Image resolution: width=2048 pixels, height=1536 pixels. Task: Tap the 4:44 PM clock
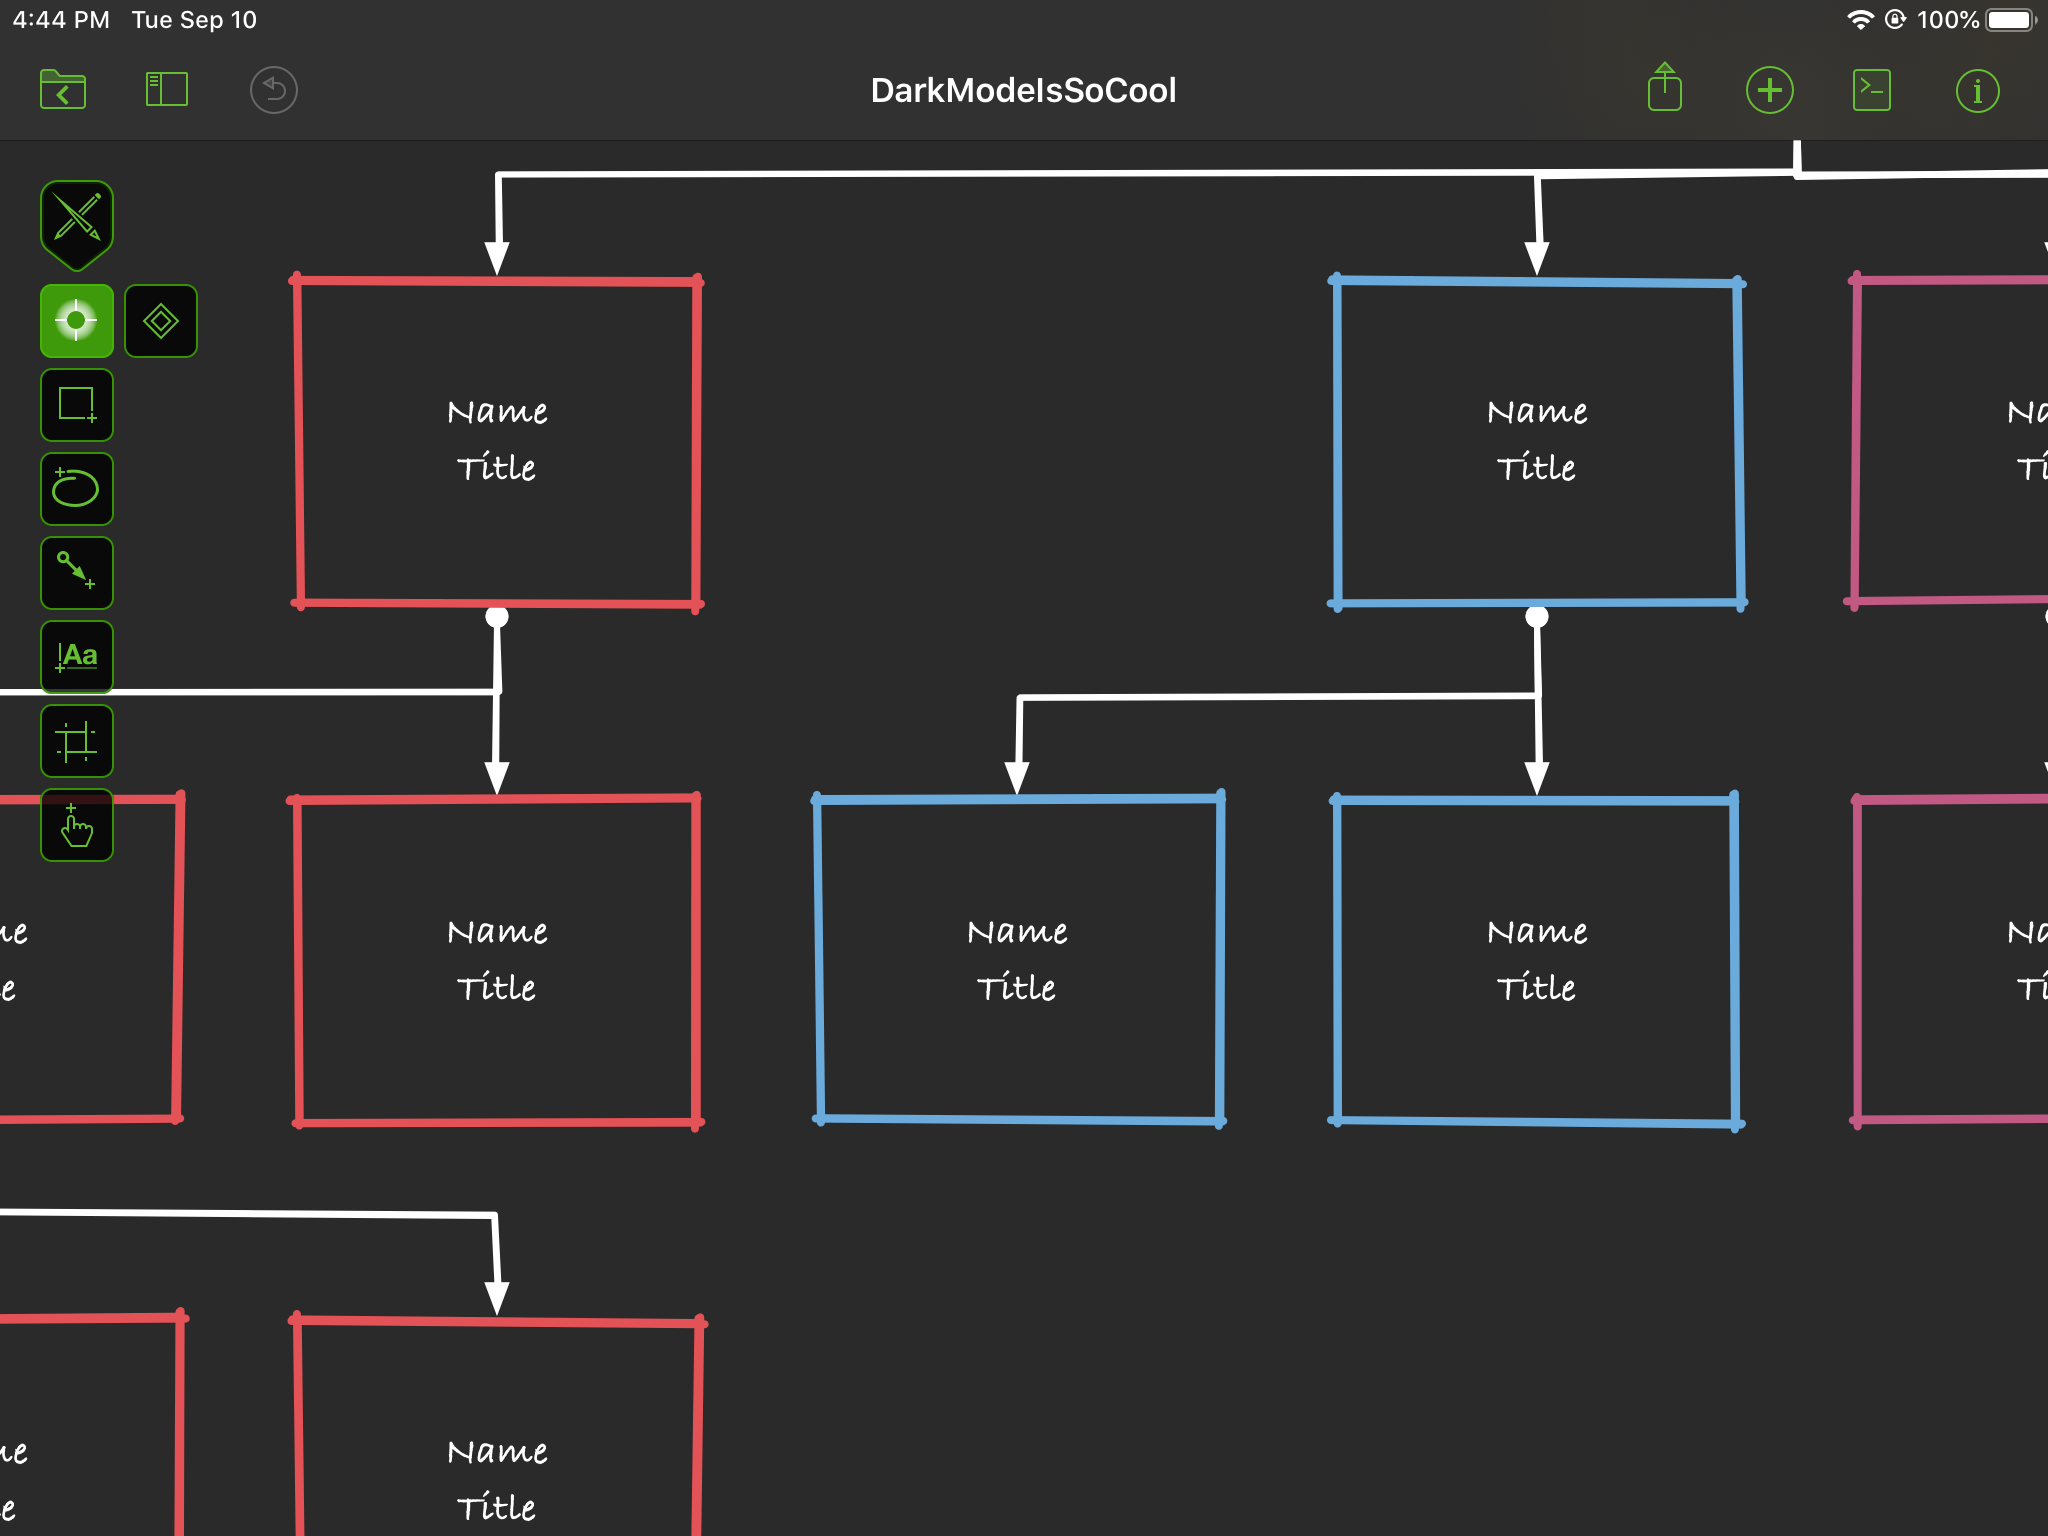click(x=61, y=20)
